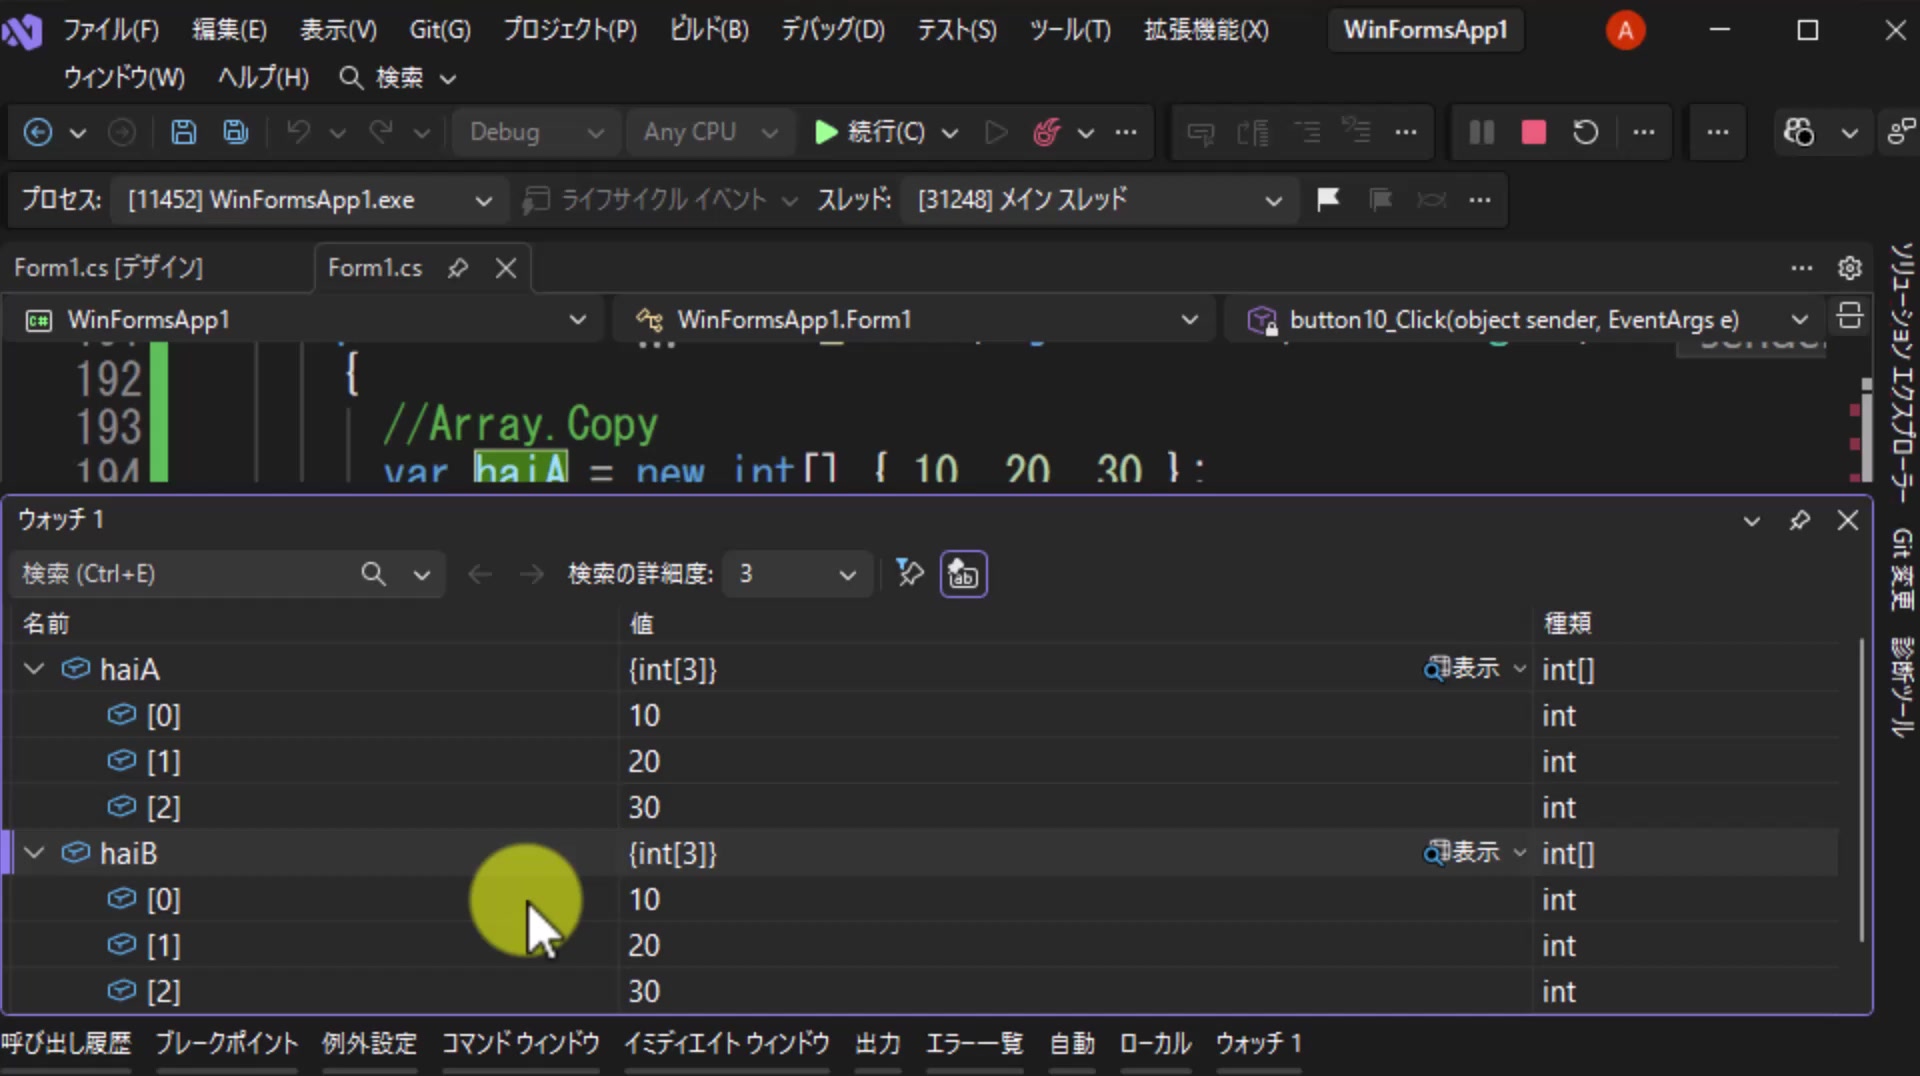Open the ブレークポイント tab at bottom

point(227,1044)
